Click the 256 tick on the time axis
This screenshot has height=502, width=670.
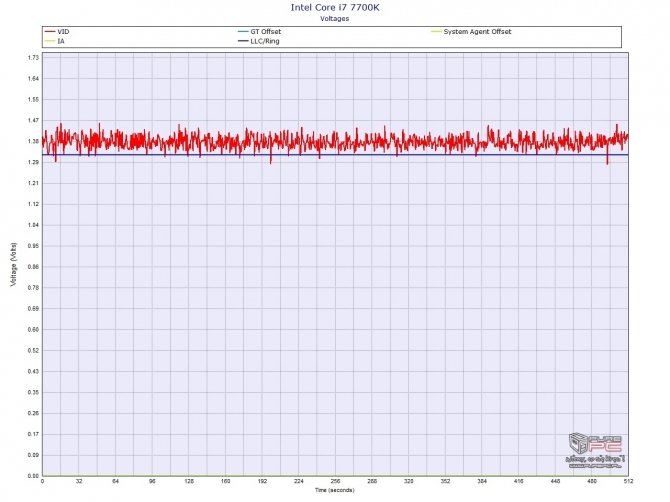tap(335, 482)
